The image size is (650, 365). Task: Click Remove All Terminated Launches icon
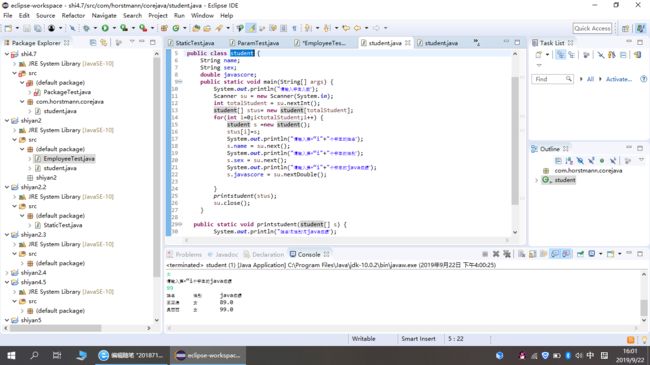(507, 254)
